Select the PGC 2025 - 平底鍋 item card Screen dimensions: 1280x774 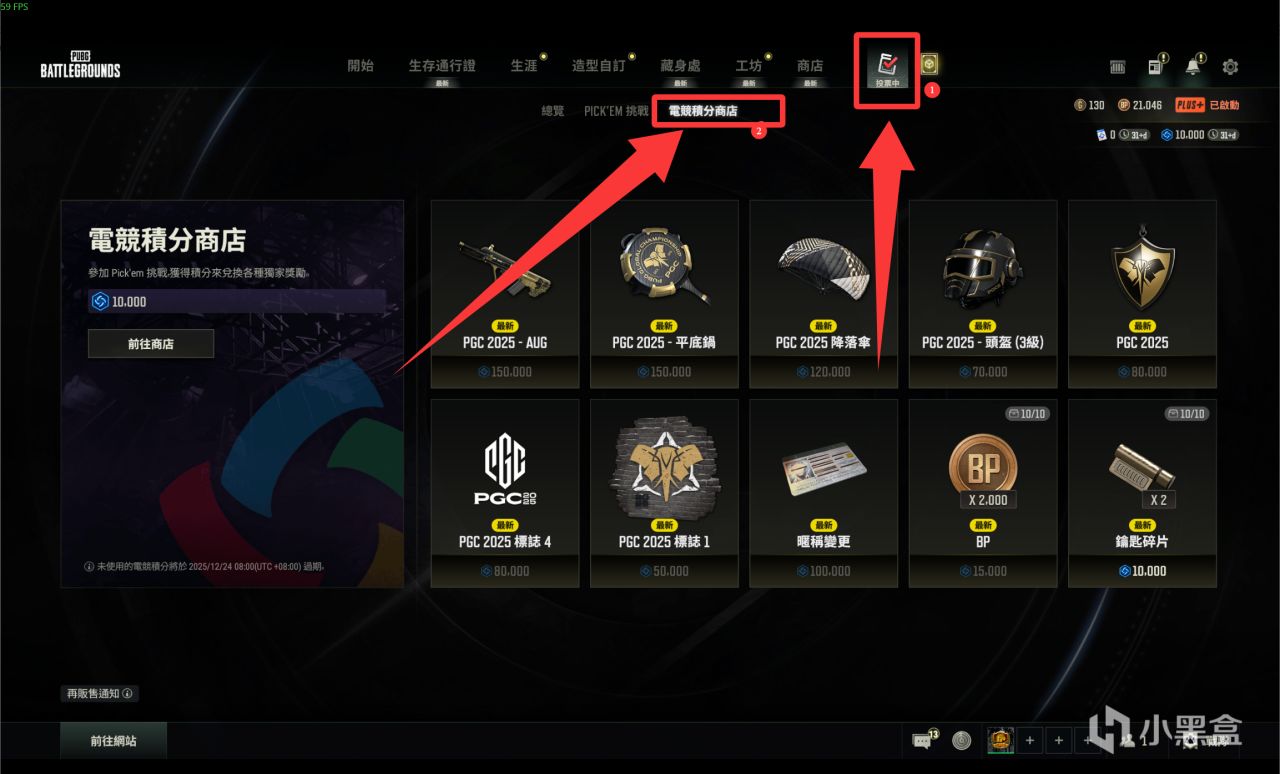(x=664, y=294)
